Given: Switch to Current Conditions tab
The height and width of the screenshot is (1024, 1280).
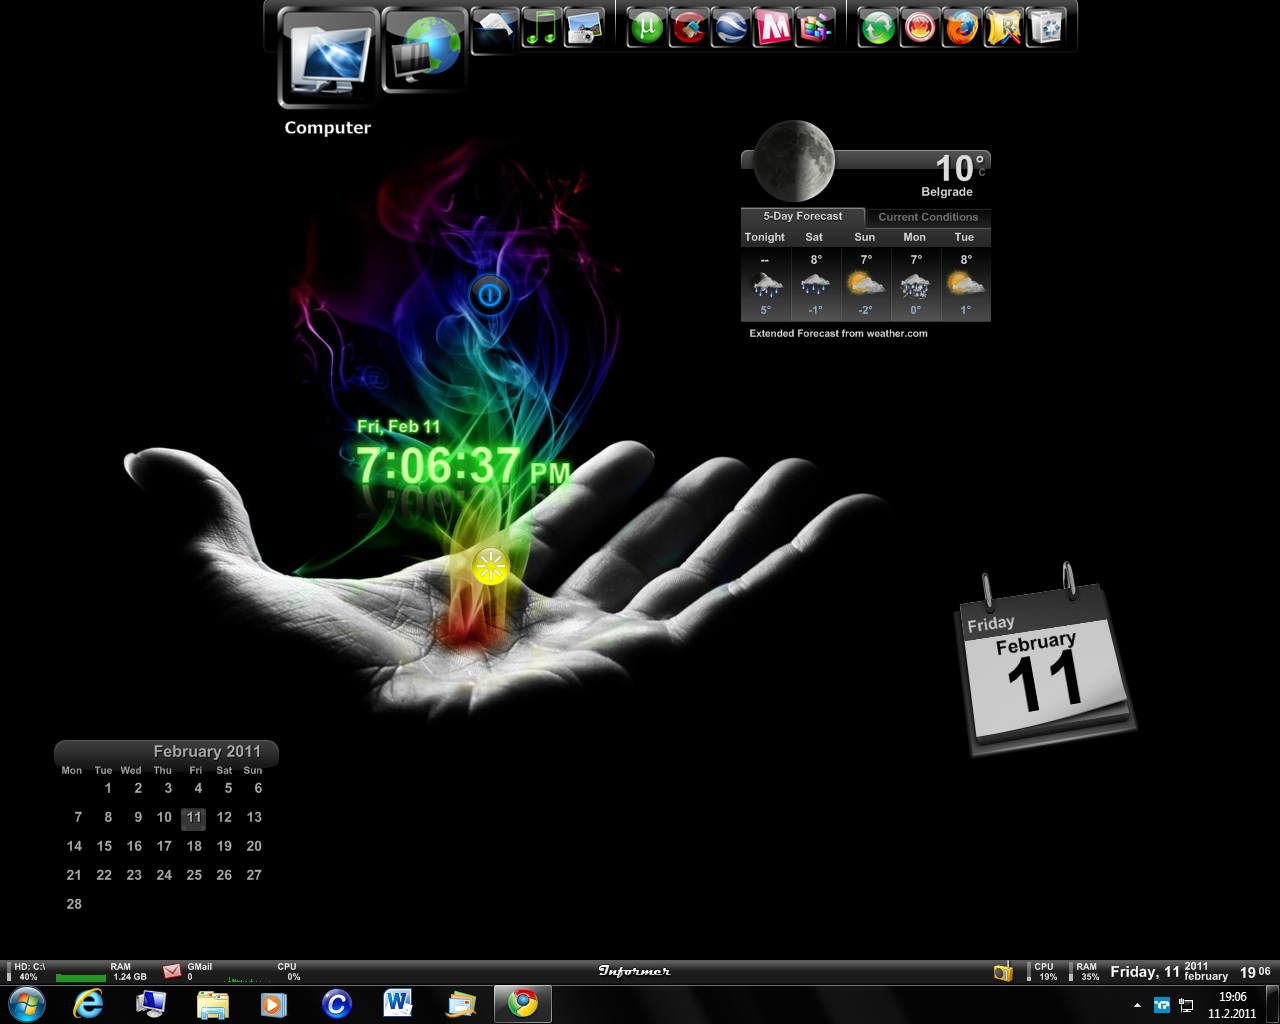Looking at the screenshot, I should point(928,217).
